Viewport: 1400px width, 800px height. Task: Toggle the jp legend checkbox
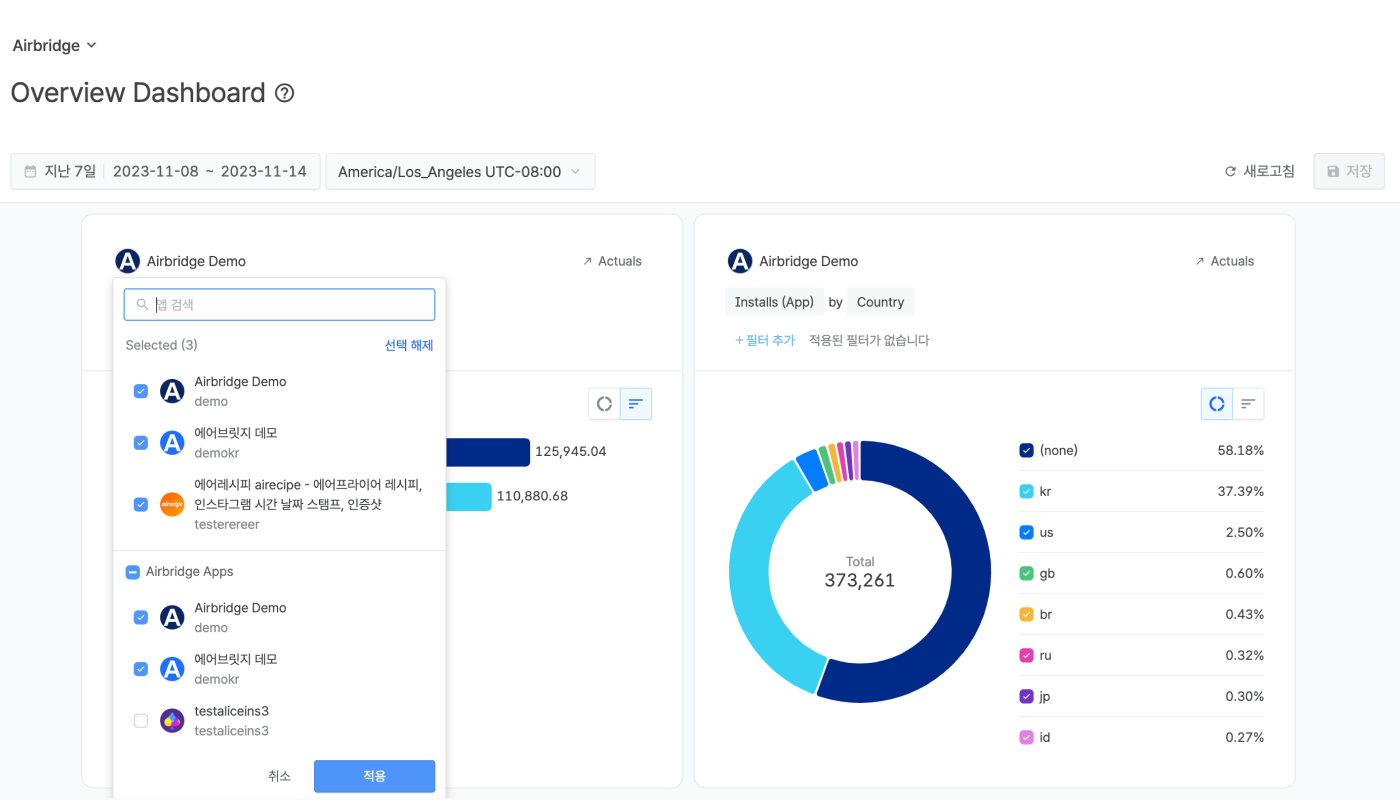click(1026, 696)
